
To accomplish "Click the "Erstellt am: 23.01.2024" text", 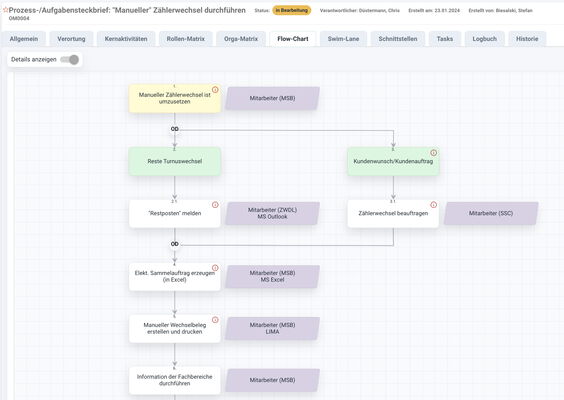I will tap(434, 10).
